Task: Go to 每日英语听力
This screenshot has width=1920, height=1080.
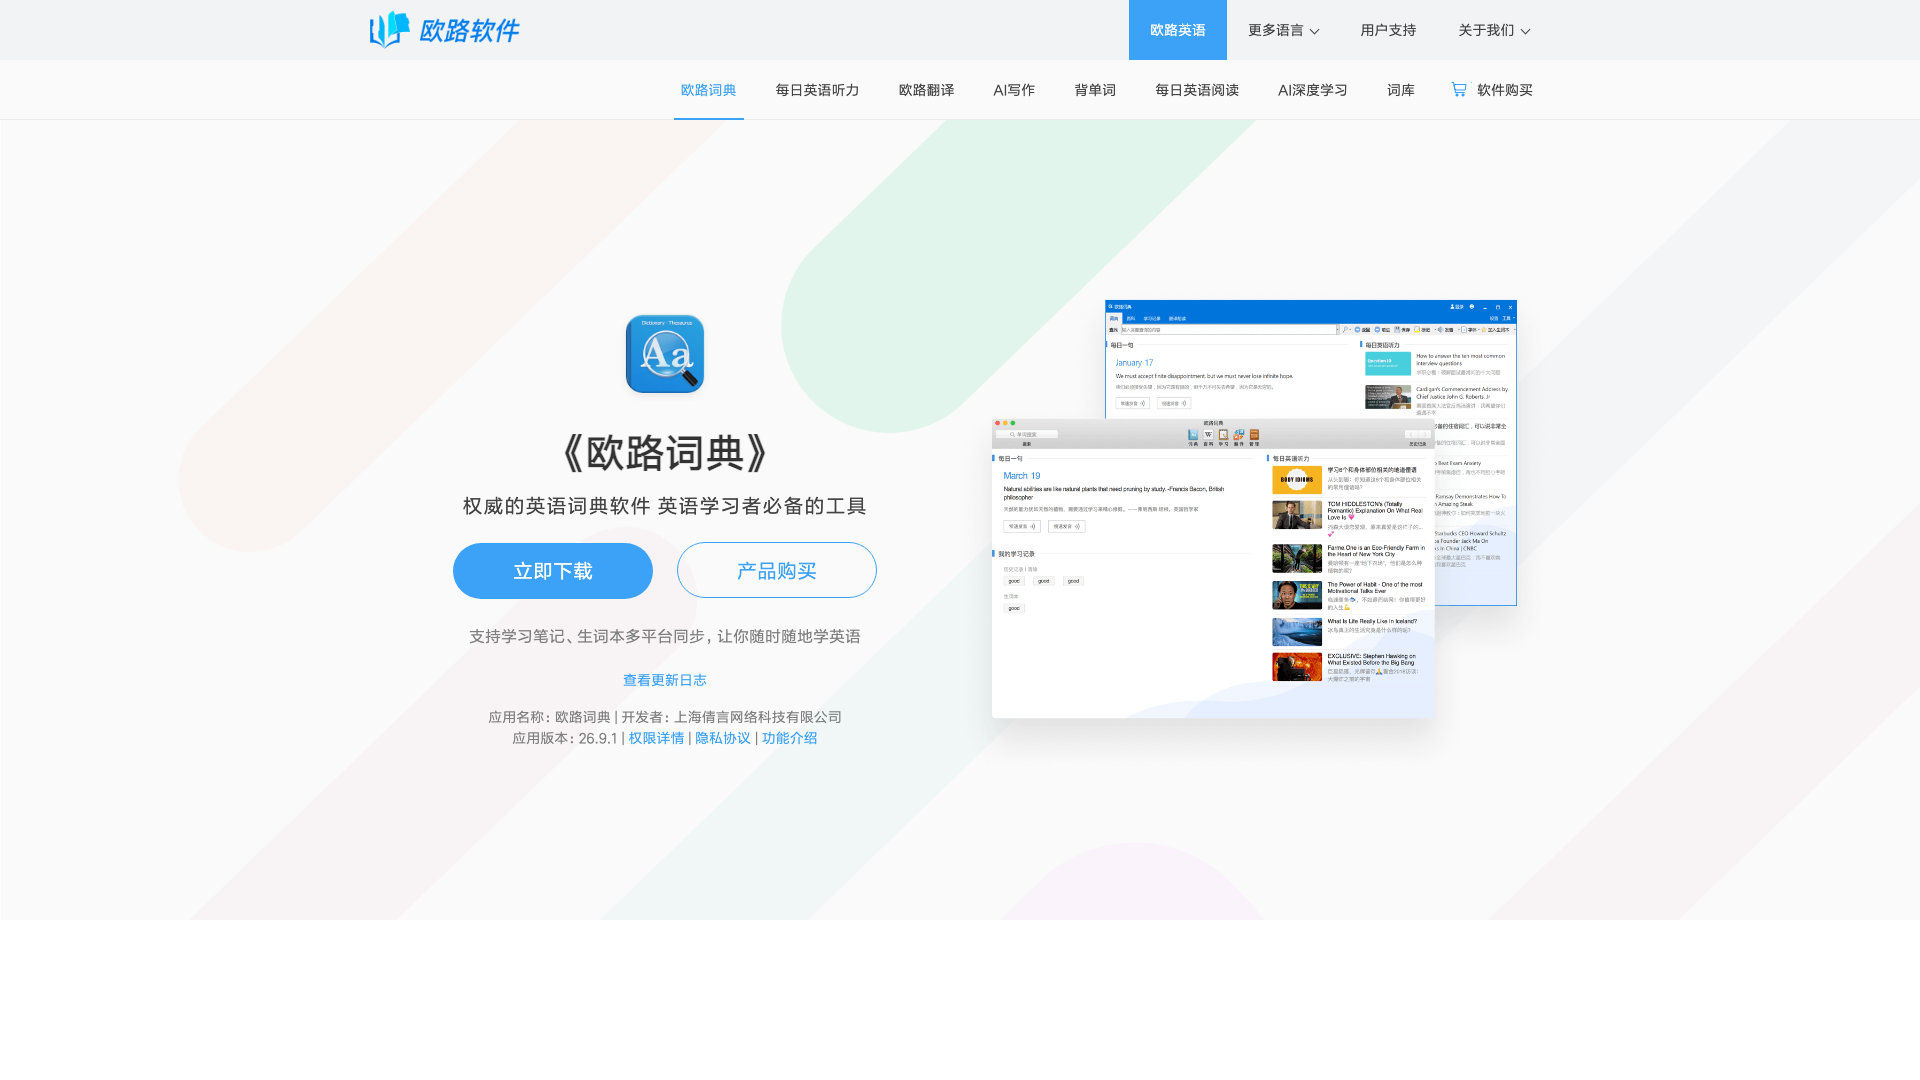Action: (x=817, y=90)
